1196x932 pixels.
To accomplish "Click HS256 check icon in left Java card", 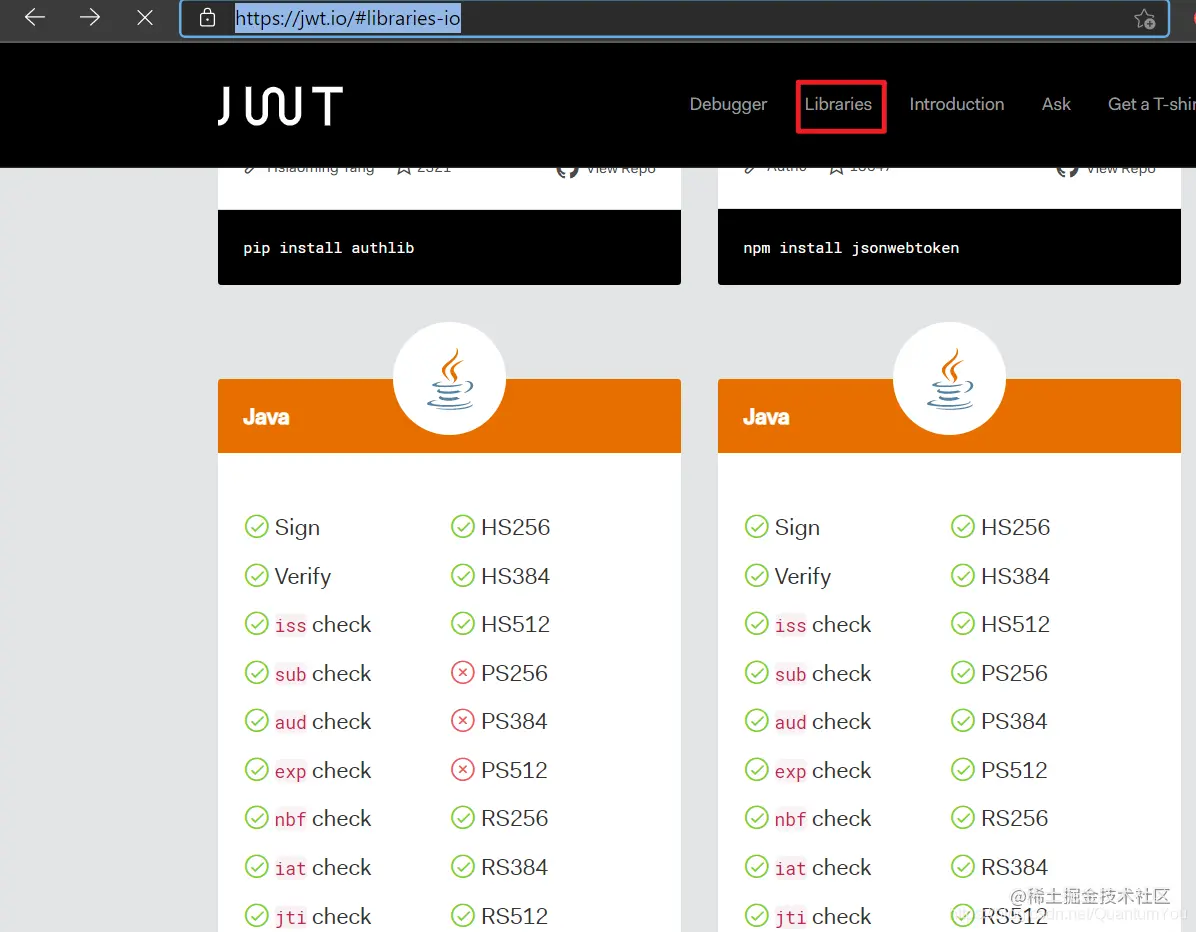I will tap(463, 526).
